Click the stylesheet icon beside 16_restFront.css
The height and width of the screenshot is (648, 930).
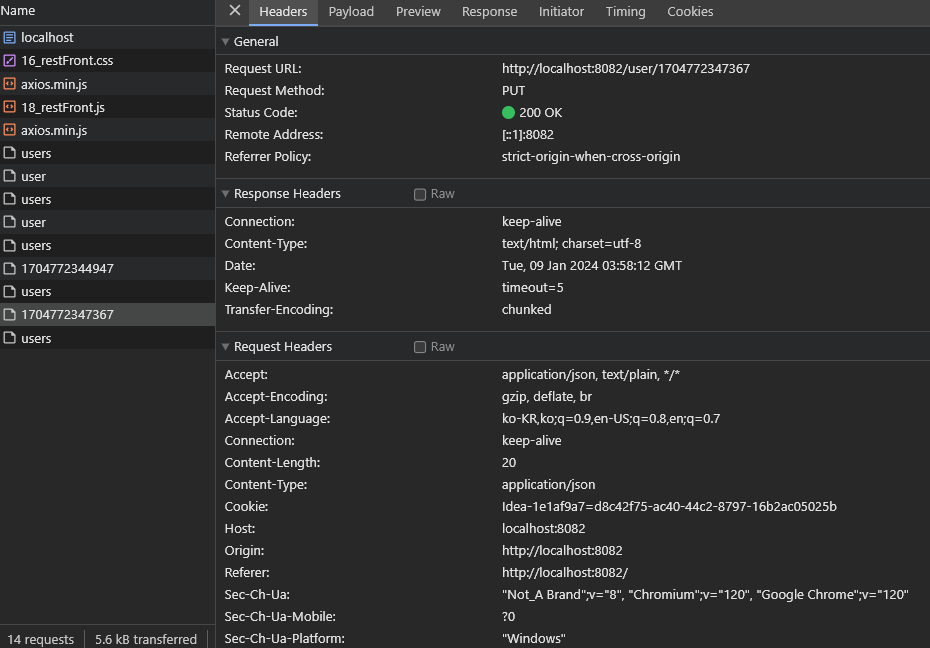[9, 60]
